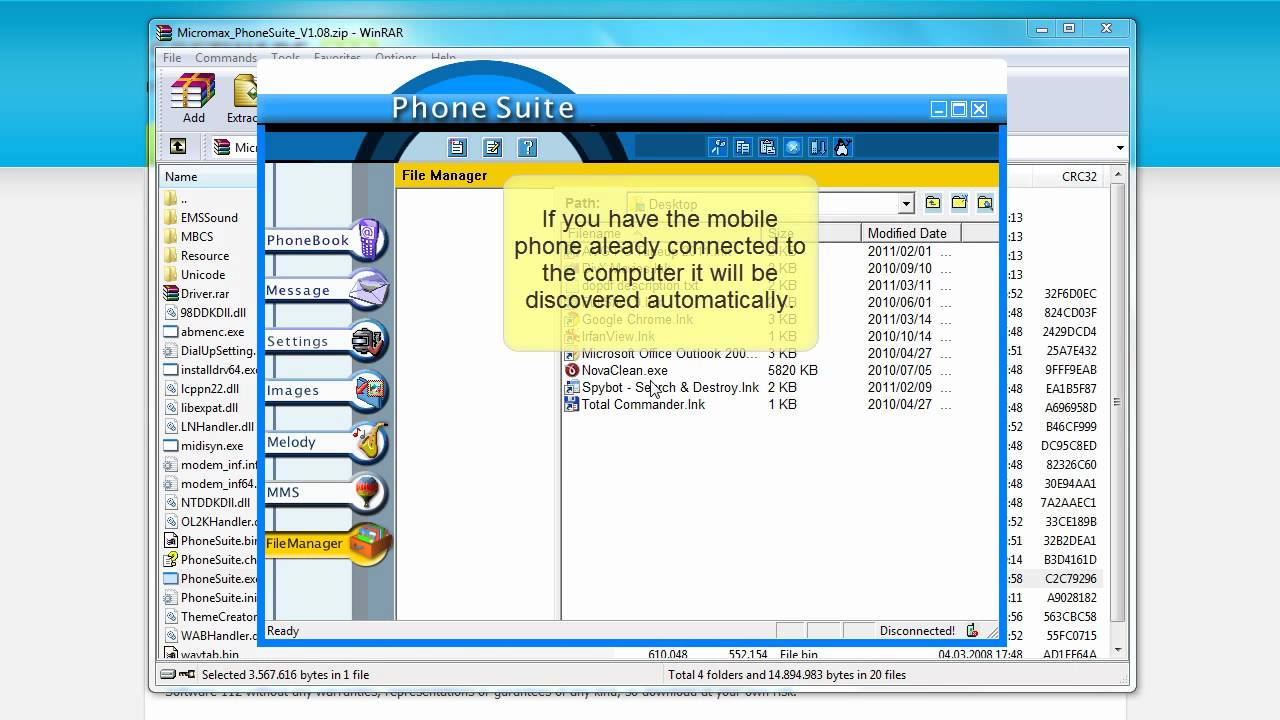Sort by Modified Date column header

pyautogui.click(x=910, y=233)
